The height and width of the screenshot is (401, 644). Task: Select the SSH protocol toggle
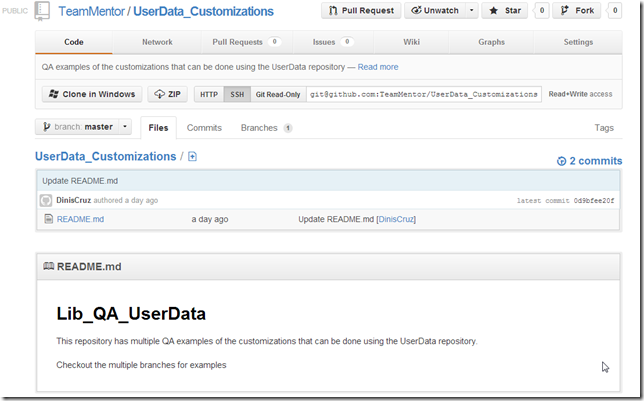pos(236,94)
